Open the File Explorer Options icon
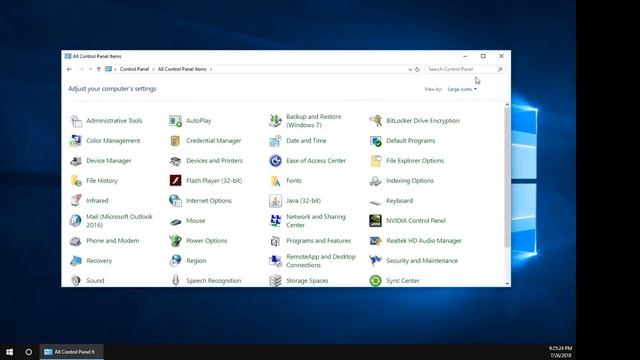 click(376, 161)
